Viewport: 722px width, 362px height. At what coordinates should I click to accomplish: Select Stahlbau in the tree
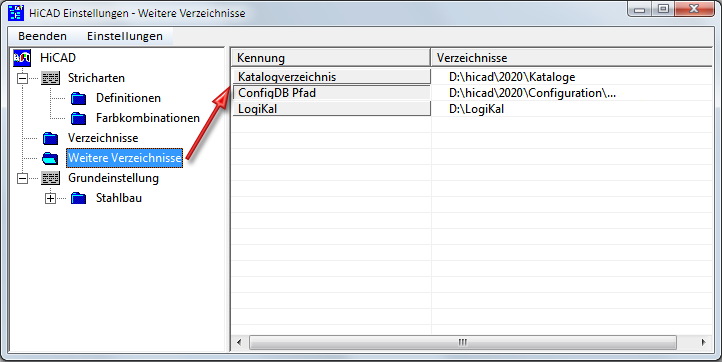(119, 198)
